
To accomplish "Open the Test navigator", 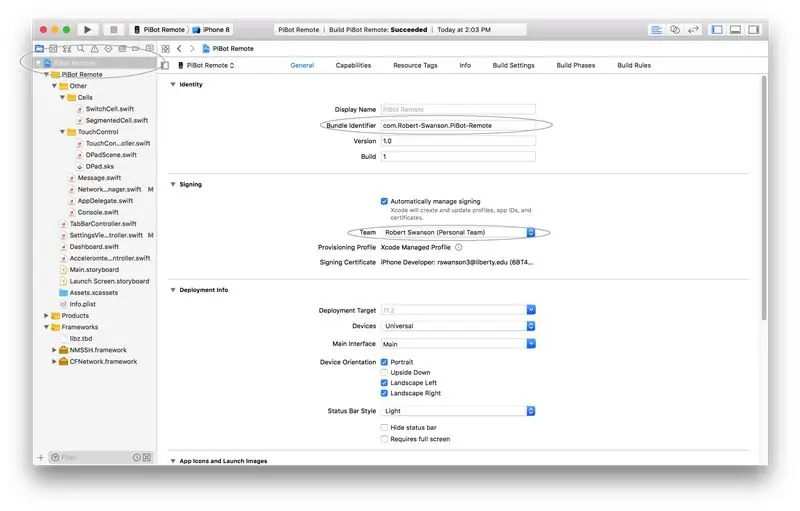I will pos(108,48).
